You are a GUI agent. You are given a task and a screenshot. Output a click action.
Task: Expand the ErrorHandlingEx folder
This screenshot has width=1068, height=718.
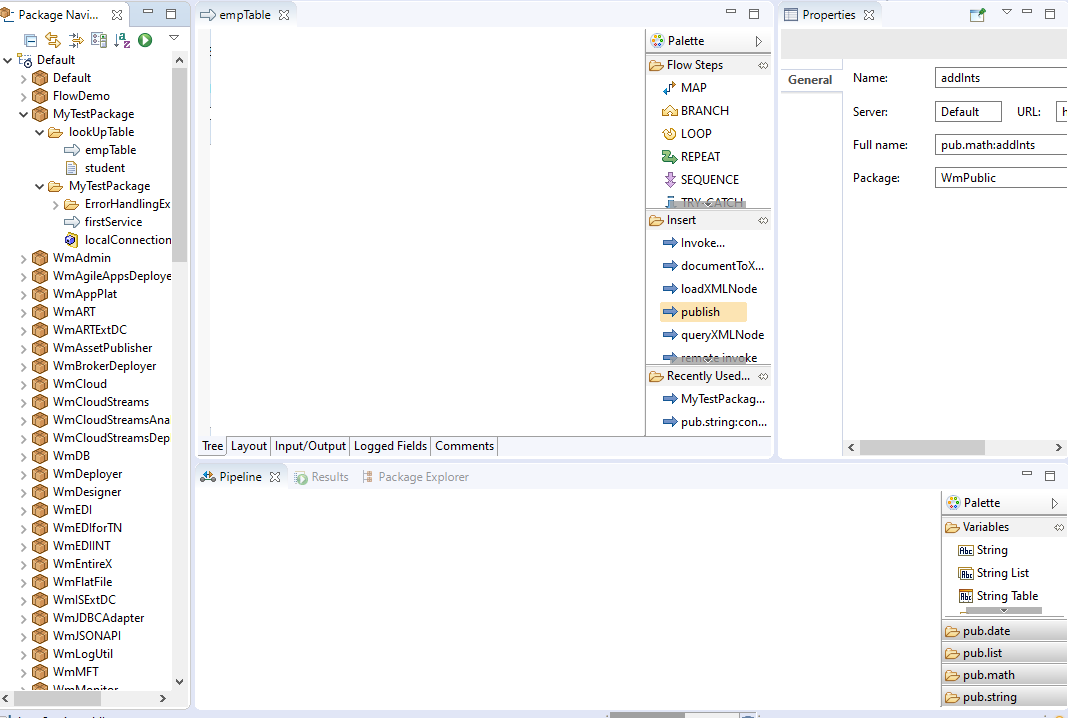tap(56, 204)
